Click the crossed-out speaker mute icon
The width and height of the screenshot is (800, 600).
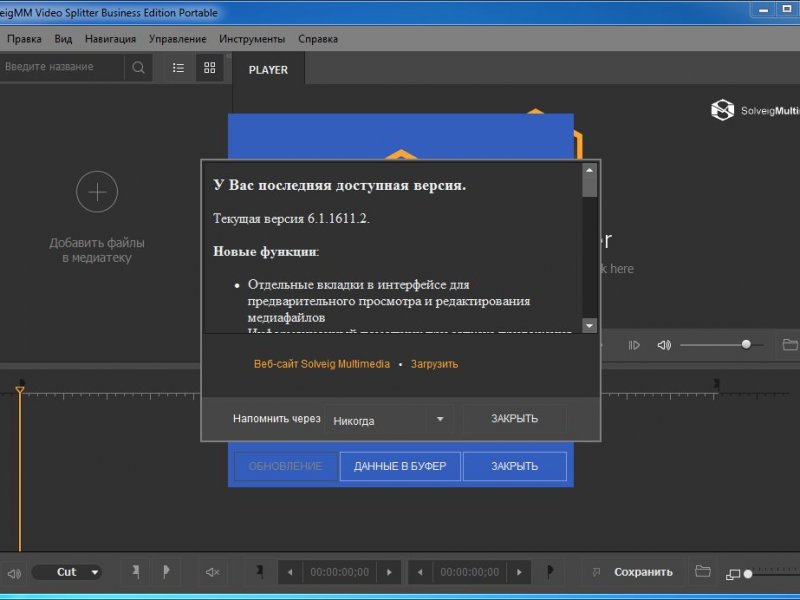point(212,572)
